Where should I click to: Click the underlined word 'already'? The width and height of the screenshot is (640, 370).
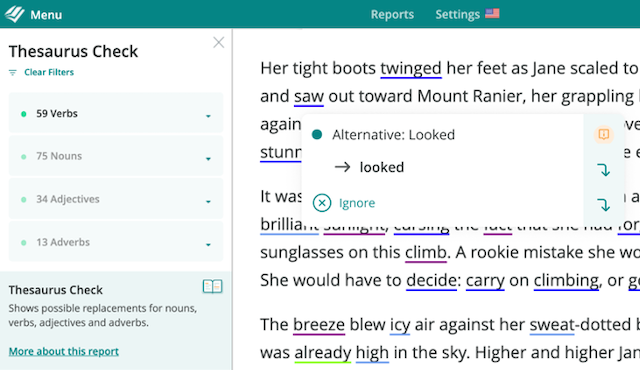point(322,353)
